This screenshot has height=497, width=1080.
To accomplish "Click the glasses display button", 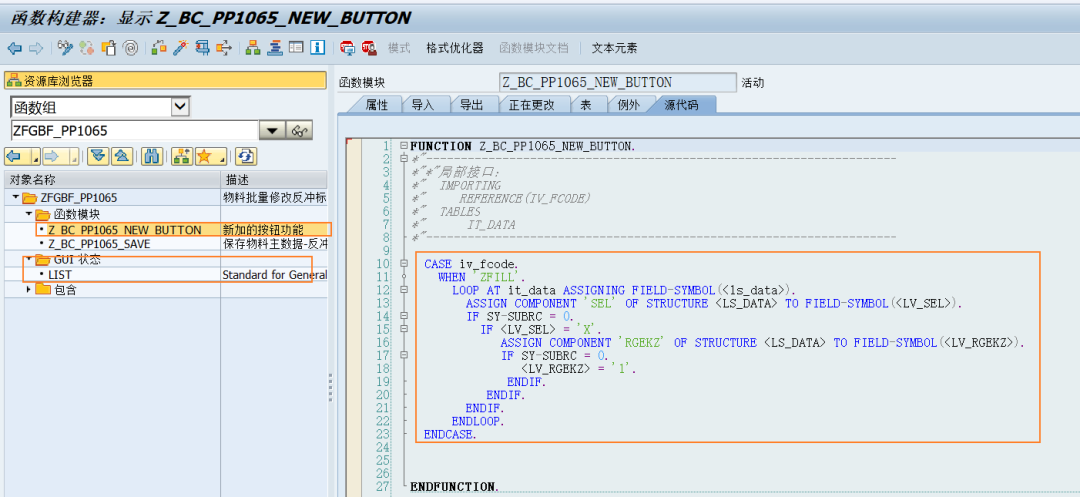I will pyautogui.click(x=300, y=130).
